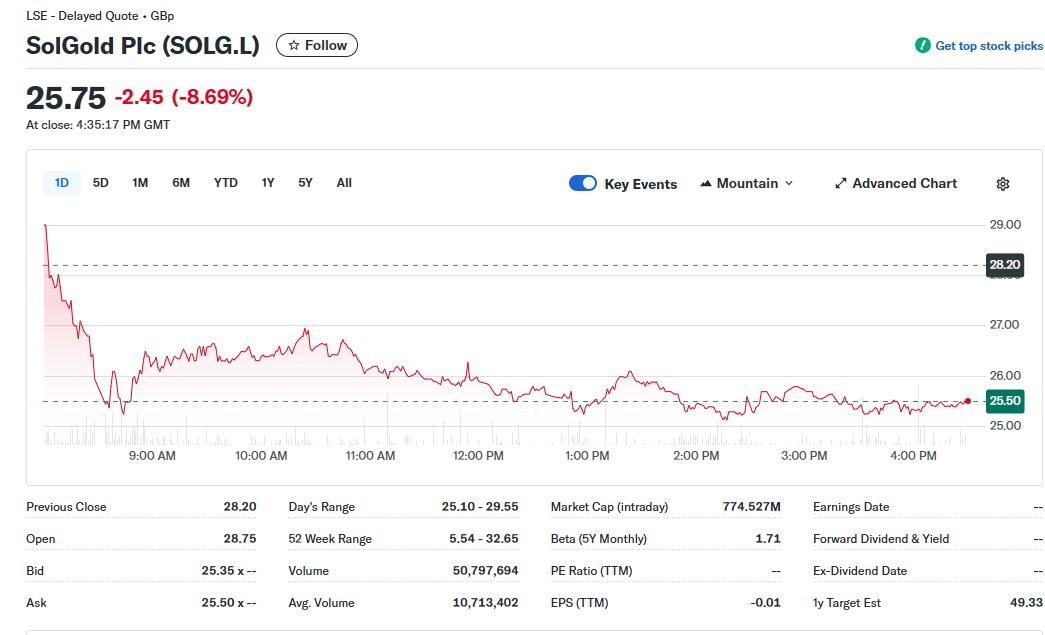Select the red current price marker dot

[966, 399]
